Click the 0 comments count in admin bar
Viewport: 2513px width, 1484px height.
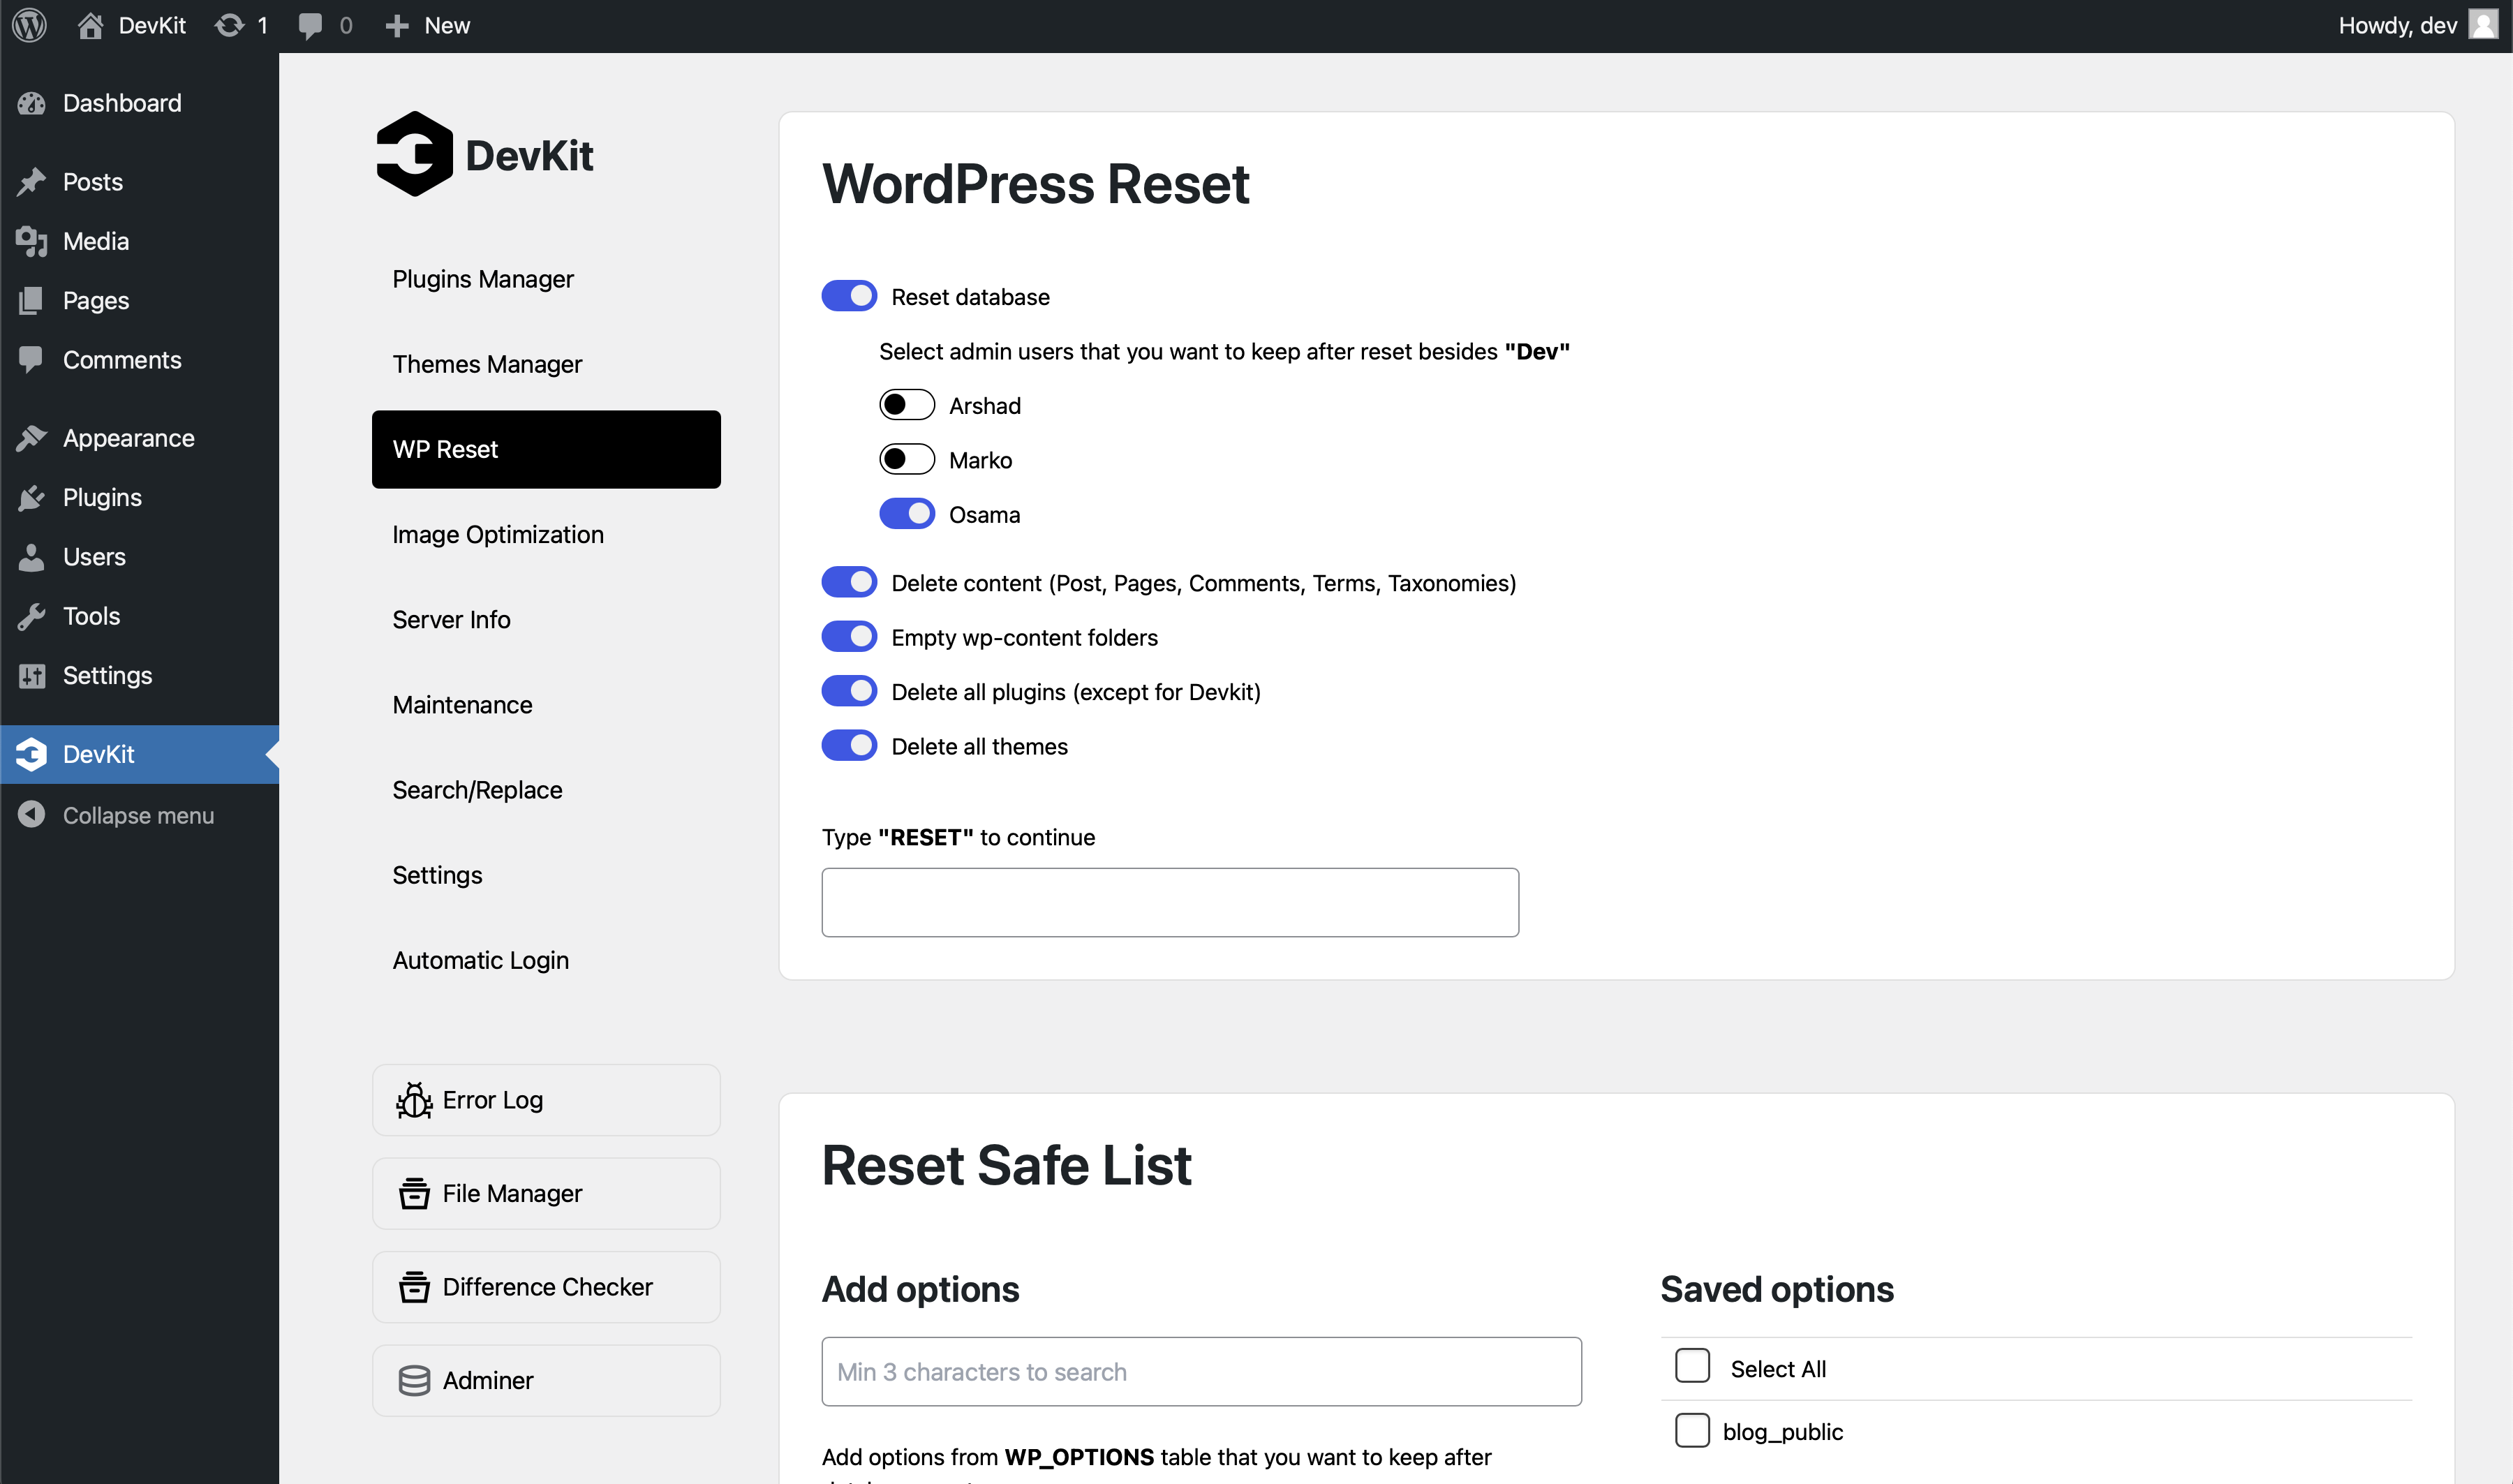(346, 26)
